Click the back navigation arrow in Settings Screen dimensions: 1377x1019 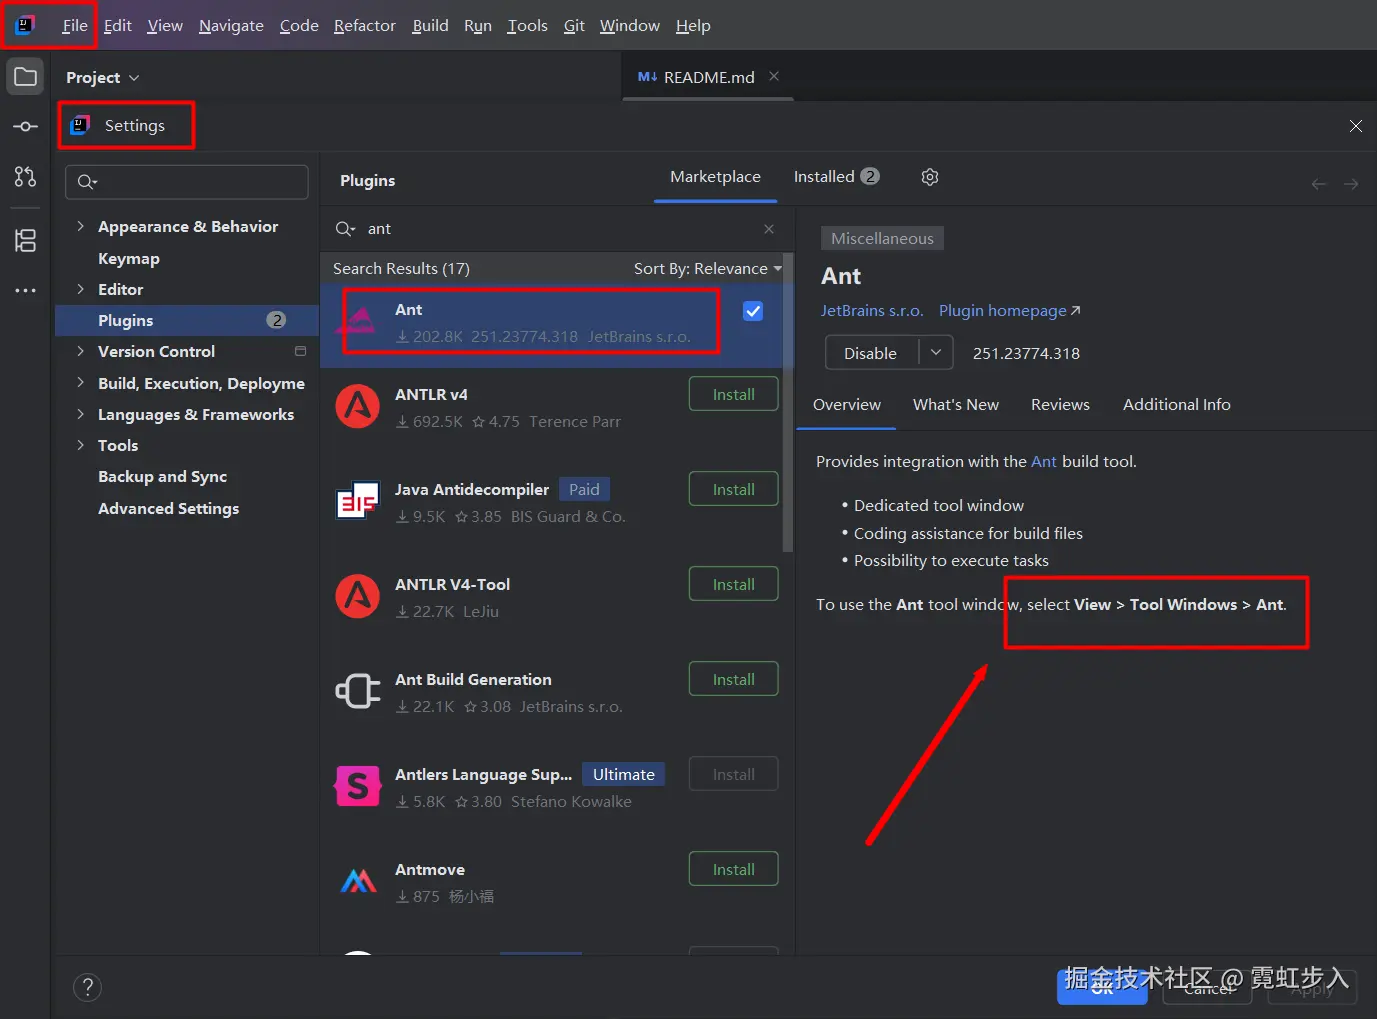pos(1319,184)
